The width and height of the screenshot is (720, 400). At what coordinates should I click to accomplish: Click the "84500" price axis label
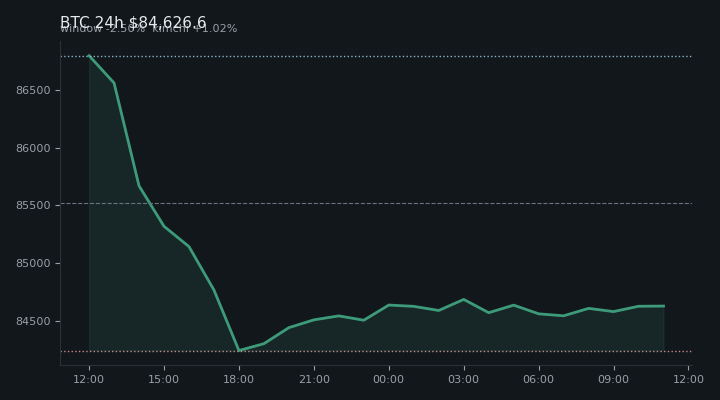33,321
